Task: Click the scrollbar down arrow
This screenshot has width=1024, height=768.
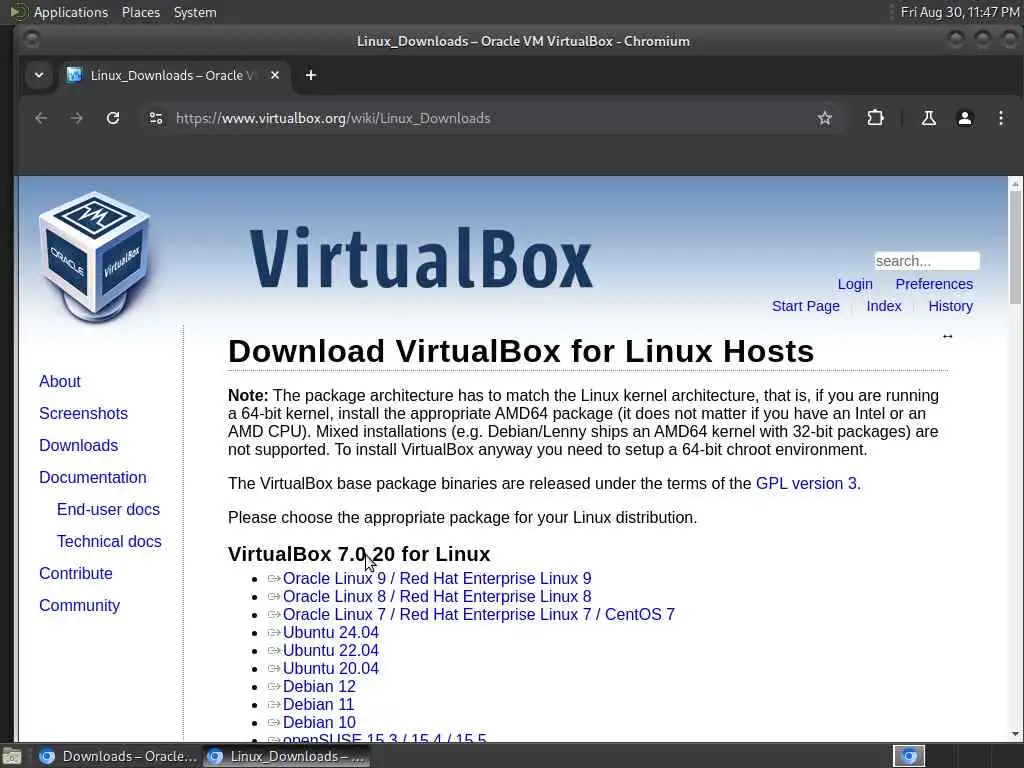Action: click(1015, 734)
